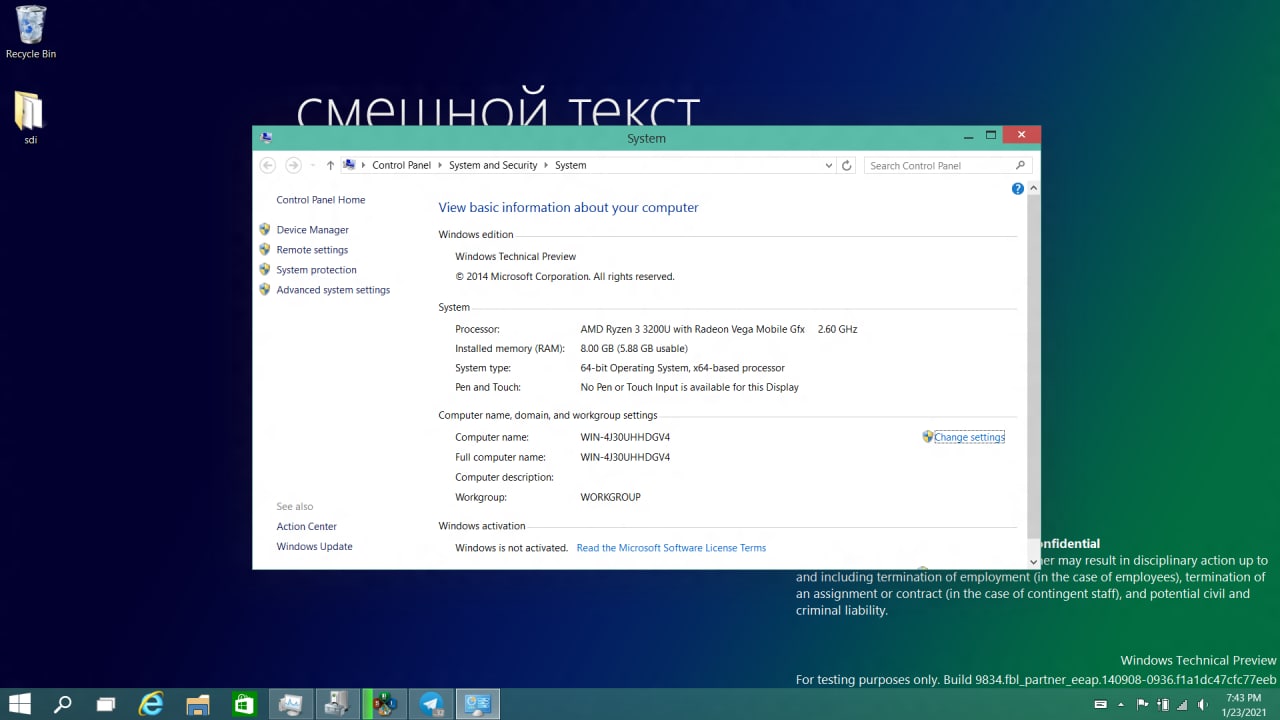The image size is (1280, 720).
Task: Open Control Panel Home link
Action: tap(321, 200)
